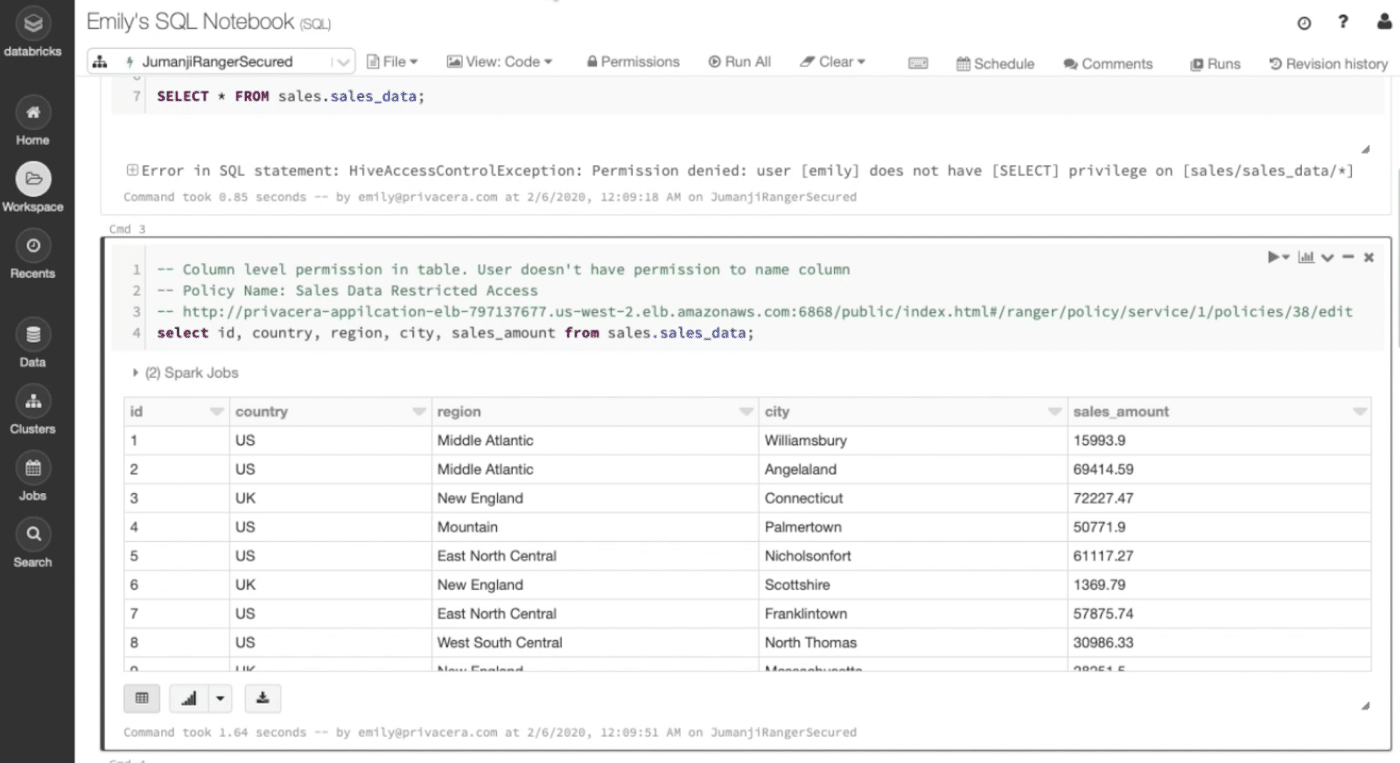Open the cluster selector JumanjiRangerSecured dropdown

tap(221, 61)
